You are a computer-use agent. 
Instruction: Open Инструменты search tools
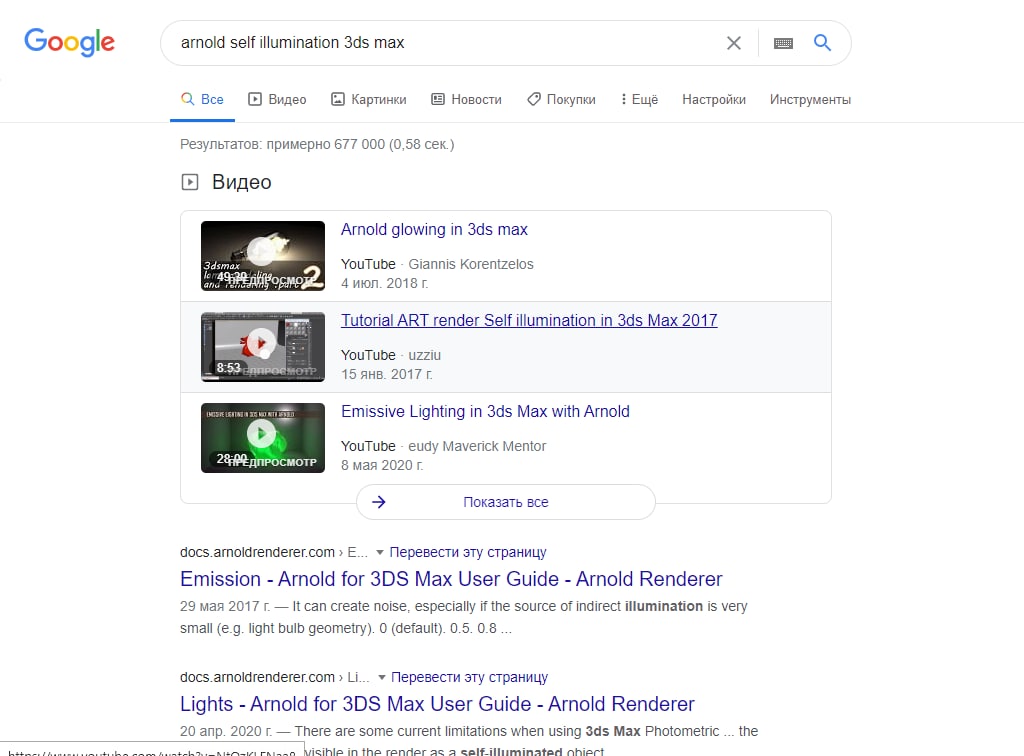(810, 99)
